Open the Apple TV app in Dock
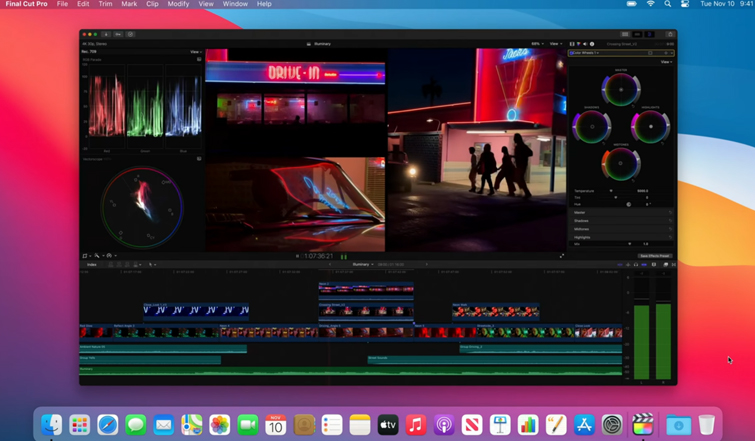 tap(388, 424)
